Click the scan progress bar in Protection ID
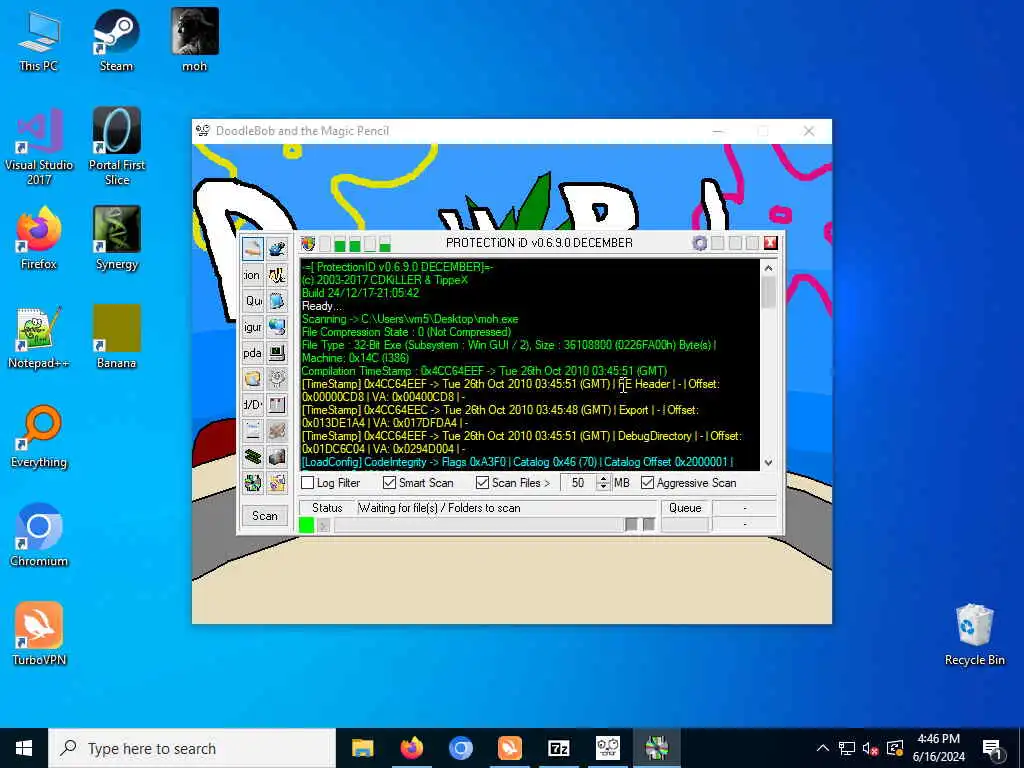This screenshot has width=1024, height=768. pyautogui.click(x=479, y=524)
